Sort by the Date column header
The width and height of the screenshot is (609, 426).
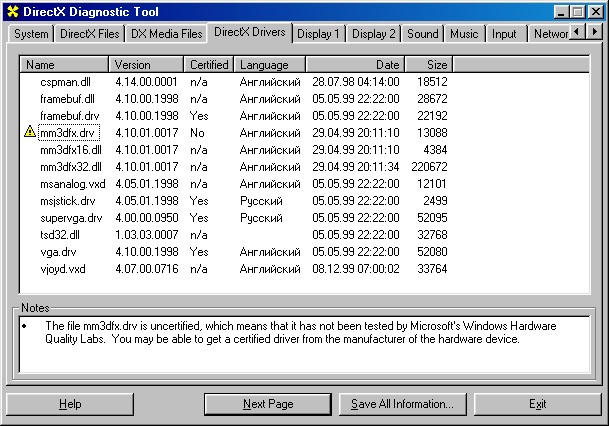pyautogui.click(x=354, y=65)
